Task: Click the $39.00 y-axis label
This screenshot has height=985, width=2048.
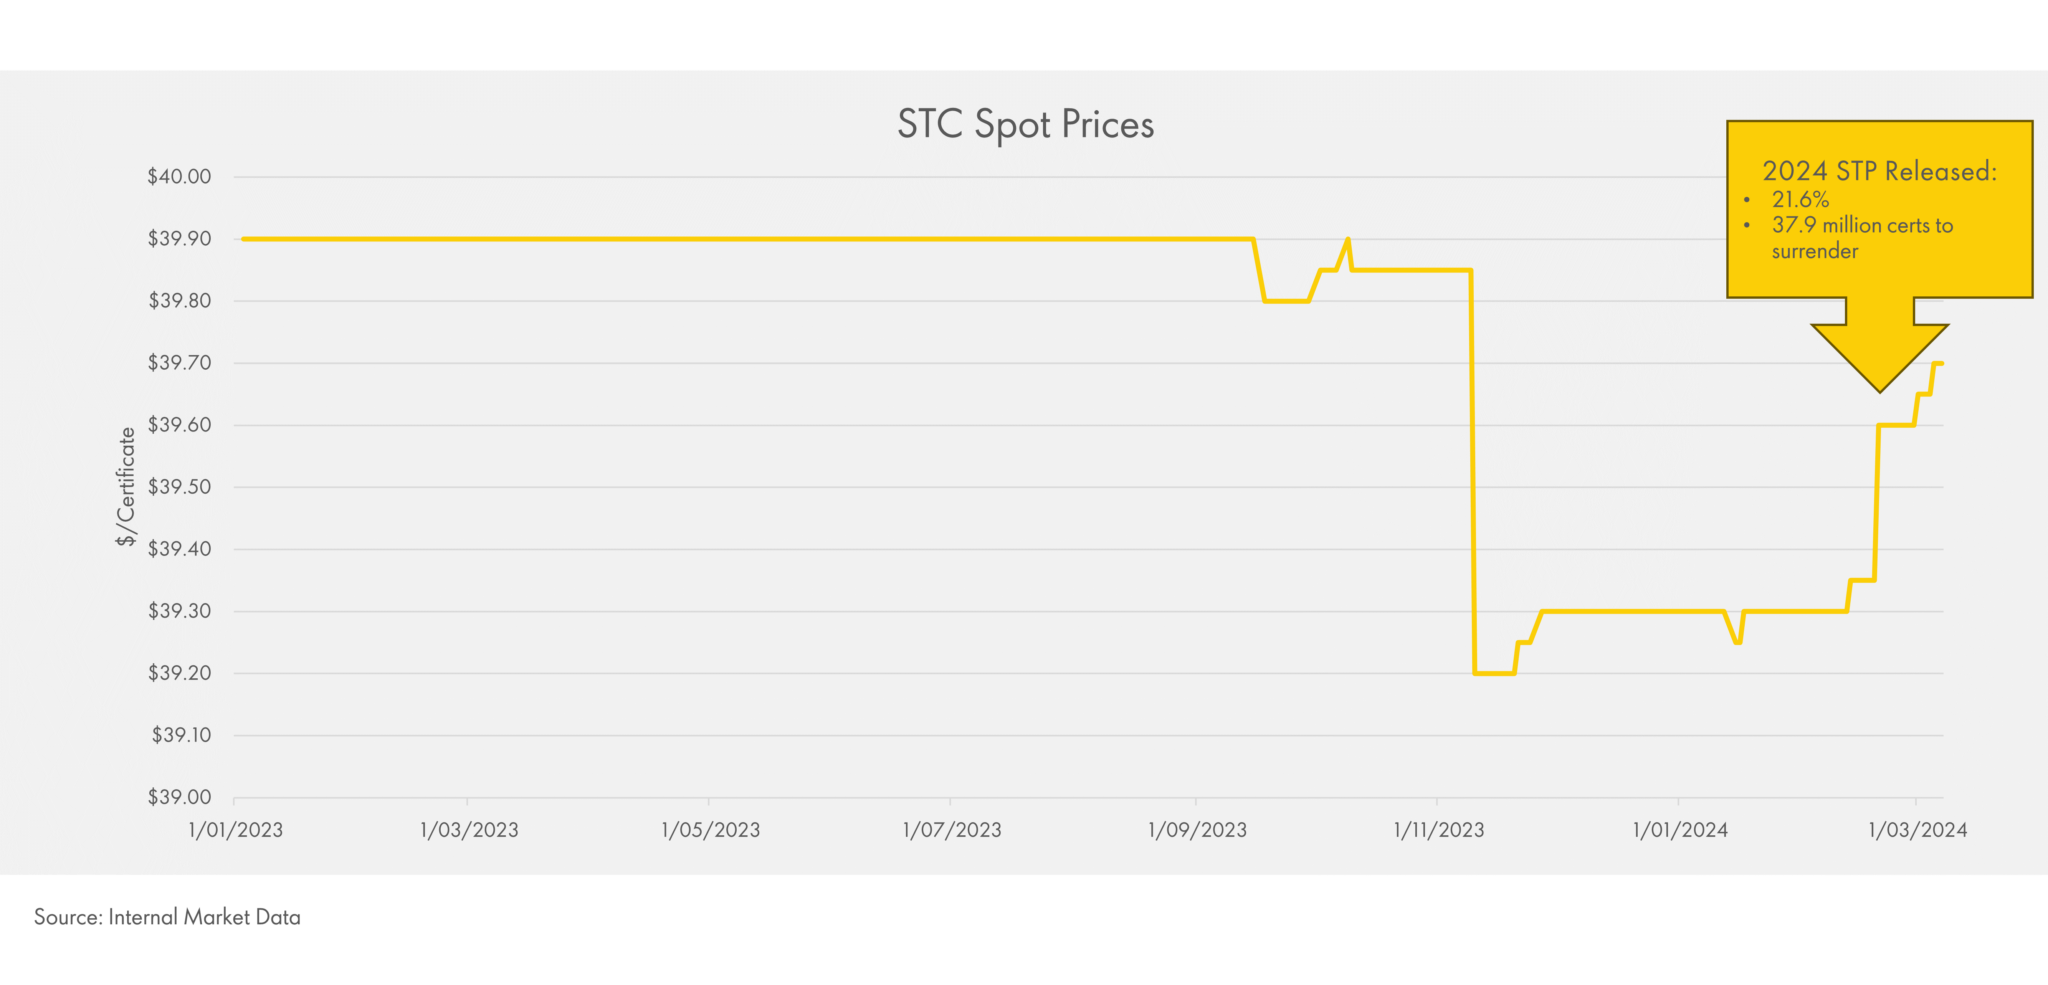Action: pos(180,797)
